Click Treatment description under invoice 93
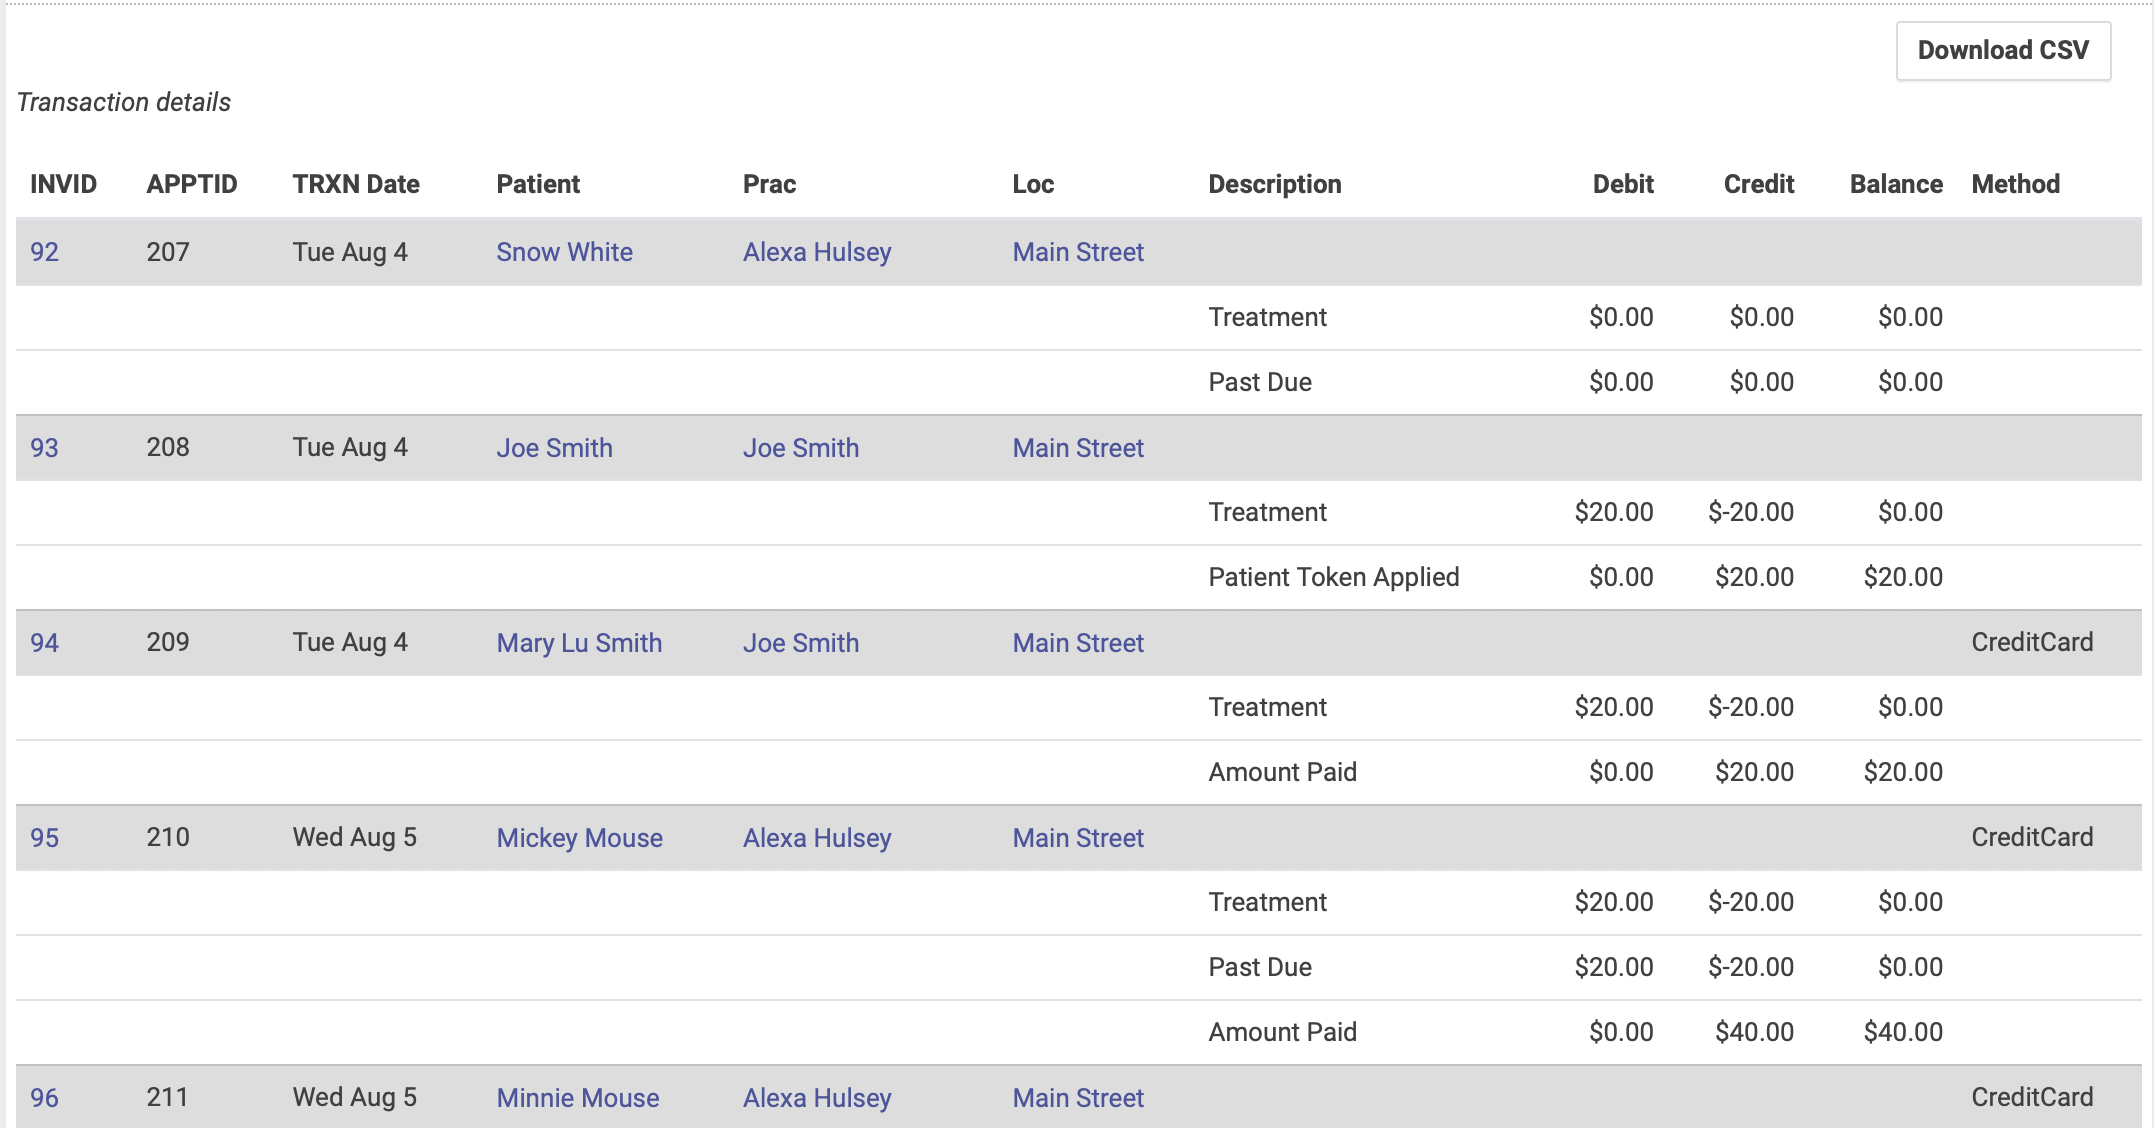The image size is (2154, 1128). click(1267, 512)
